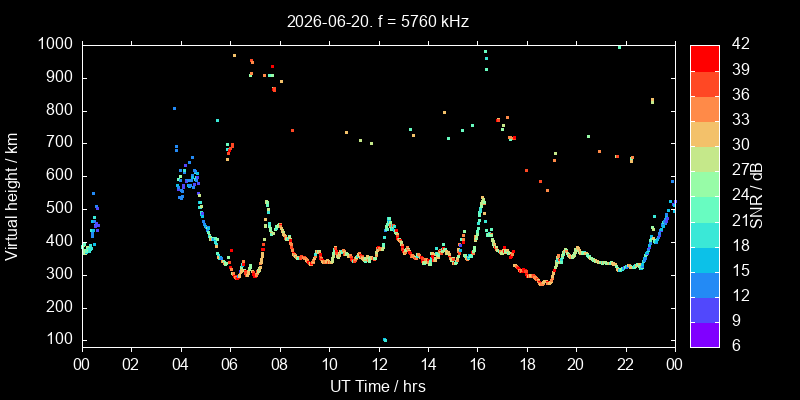800x400 pixels.
Task: Click the SNR / dB colorbar label
Action: 757,196
